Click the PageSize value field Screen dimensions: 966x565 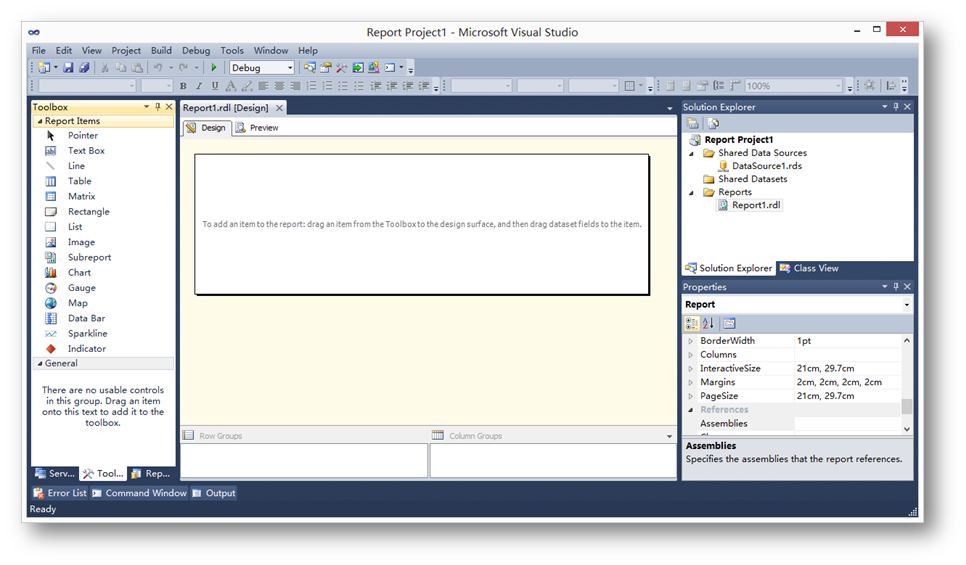847,396
